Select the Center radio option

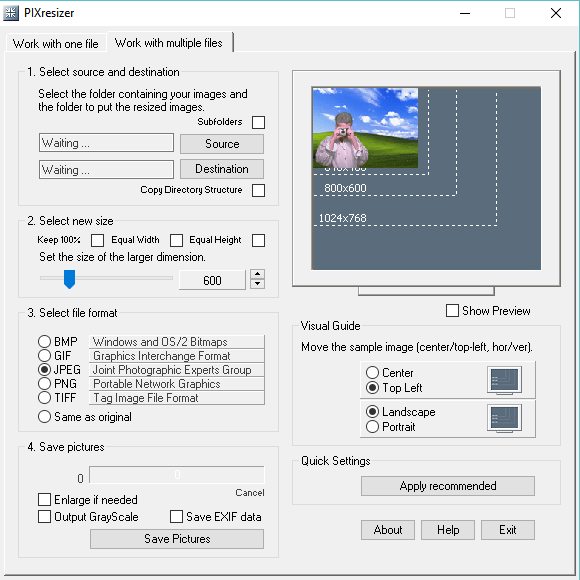tap(372, 372)
